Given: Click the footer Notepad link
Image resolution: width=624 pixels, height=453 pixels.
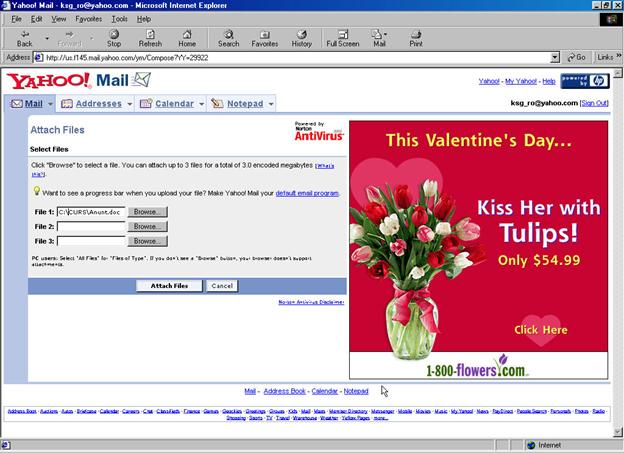Looking at the screenshot, I should pyautogui.click(x=356, y=391).
